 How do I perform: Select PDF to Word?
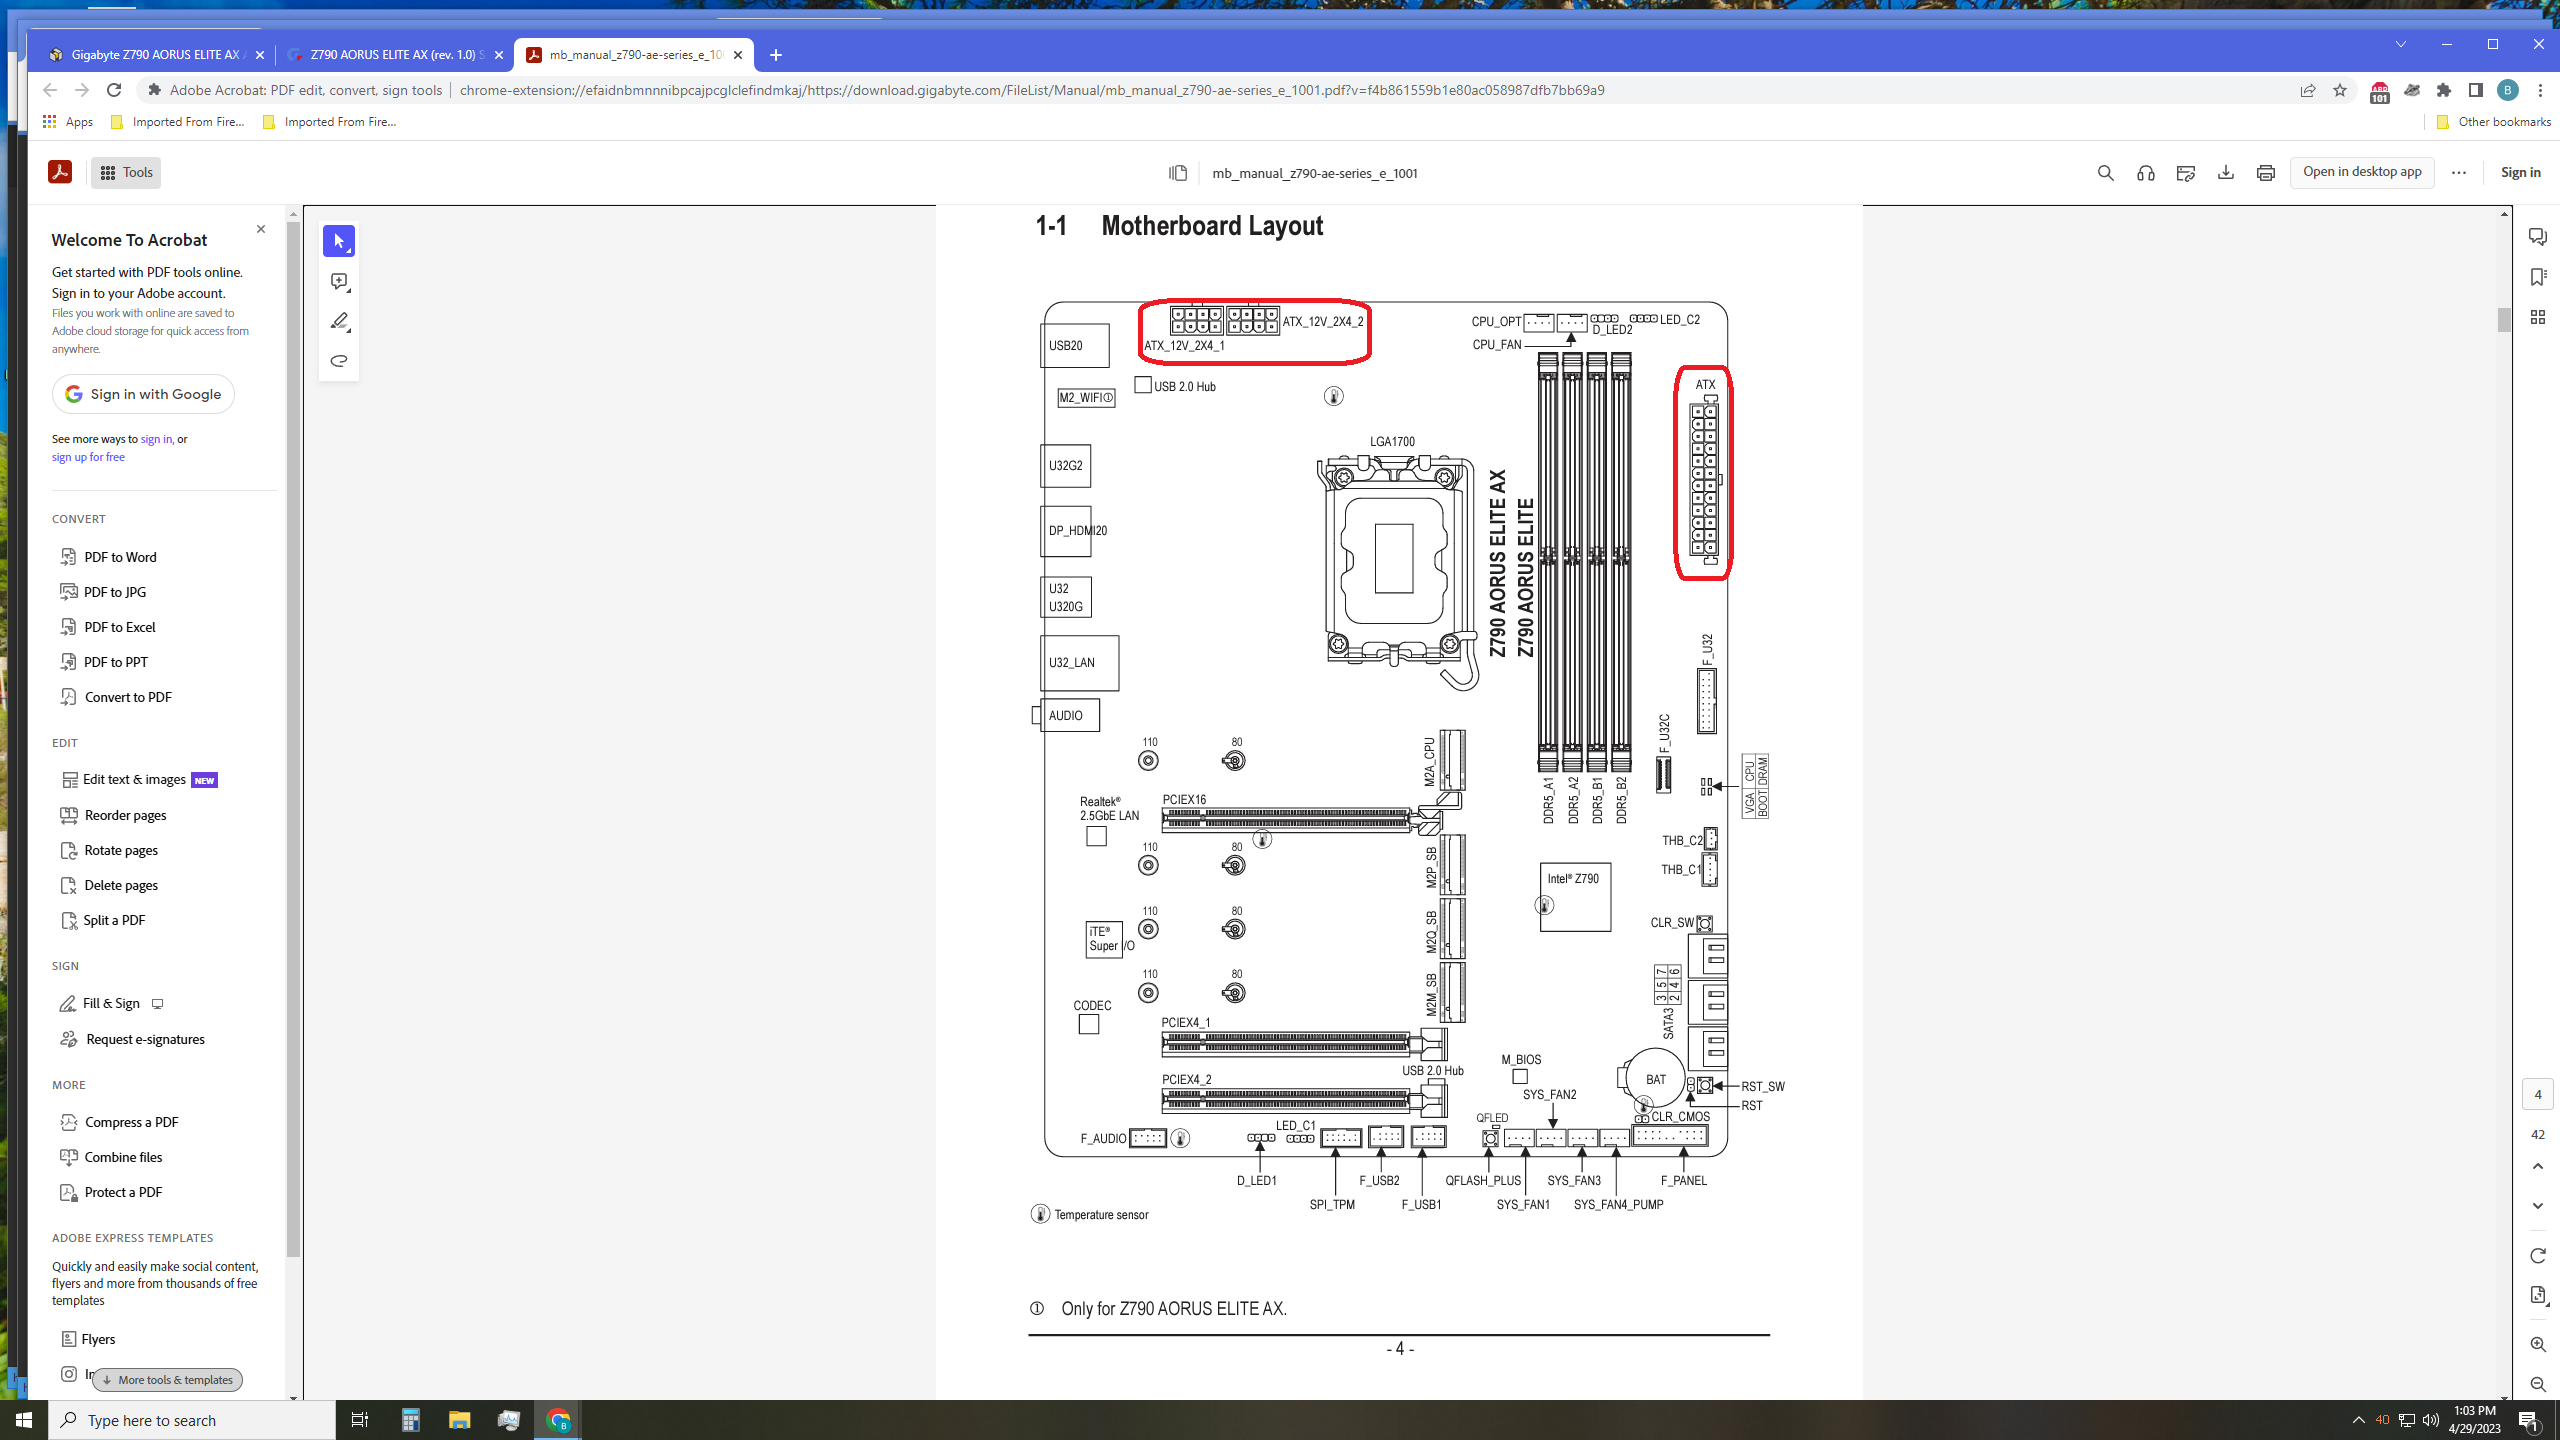pos(108,557)
